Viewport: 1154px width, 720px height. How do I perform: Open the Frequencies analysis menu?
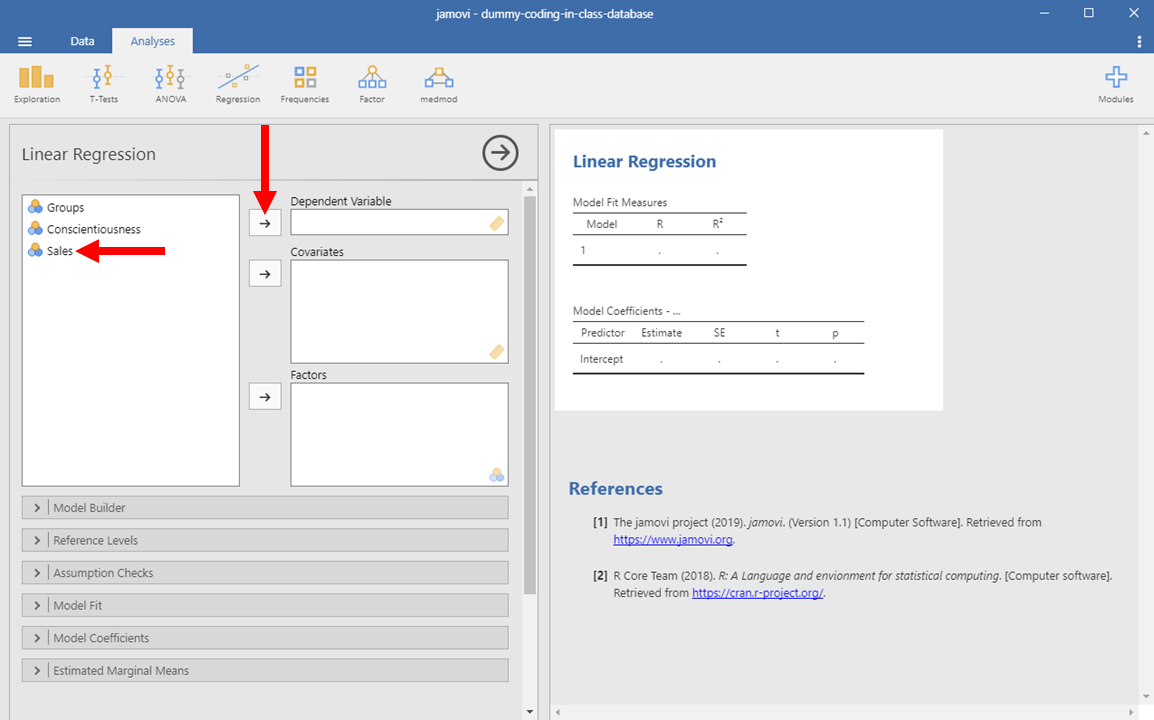(x=305, y=84)
